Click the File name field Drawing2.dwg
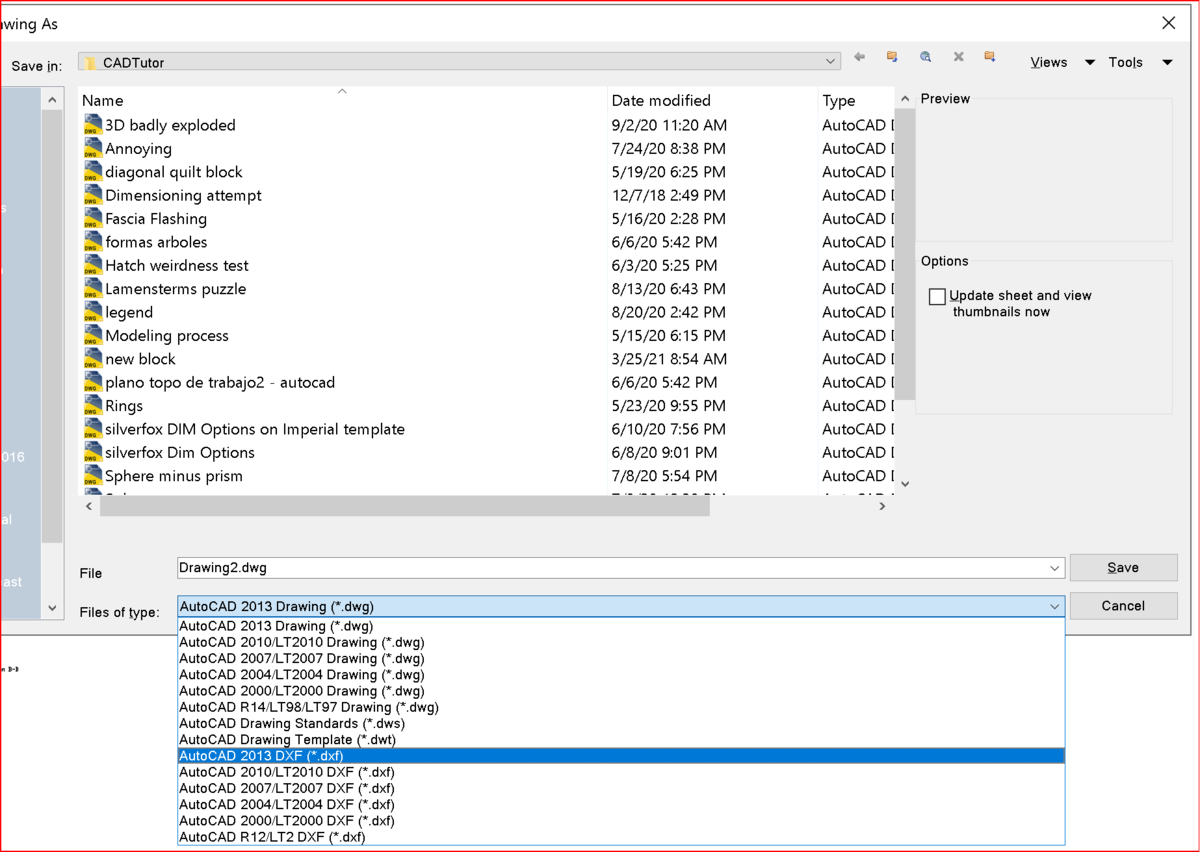This screenshot has width=1200, height=852. 620,568
